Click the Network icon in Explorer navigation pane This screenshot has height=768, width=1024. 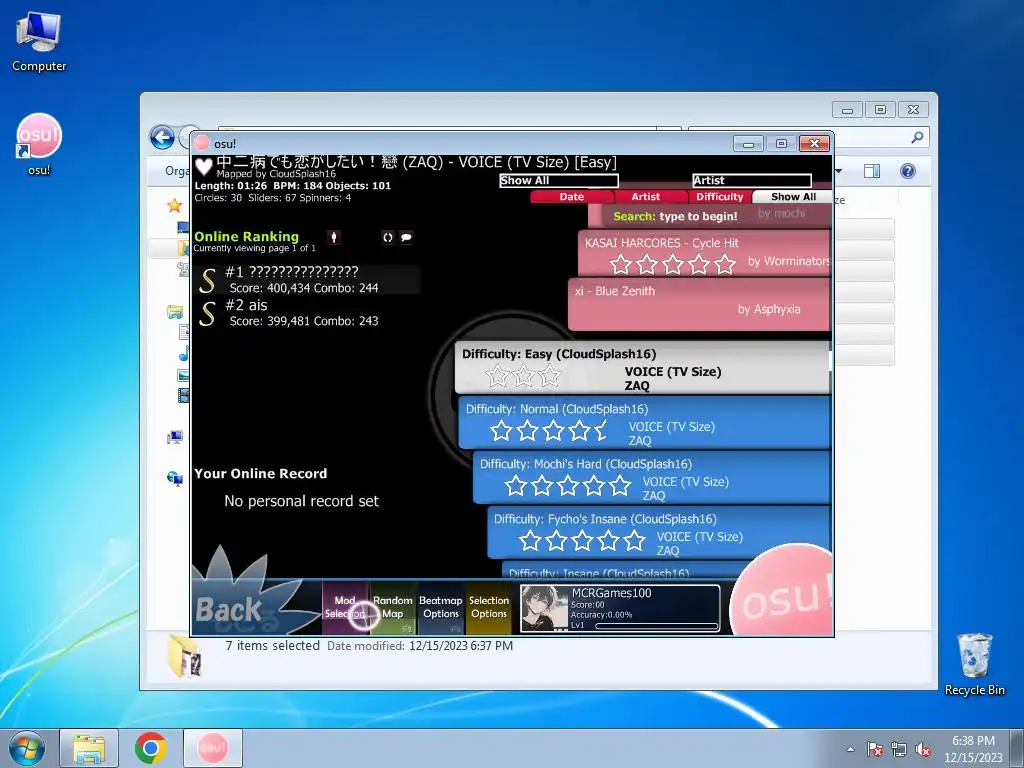point(174,479)
